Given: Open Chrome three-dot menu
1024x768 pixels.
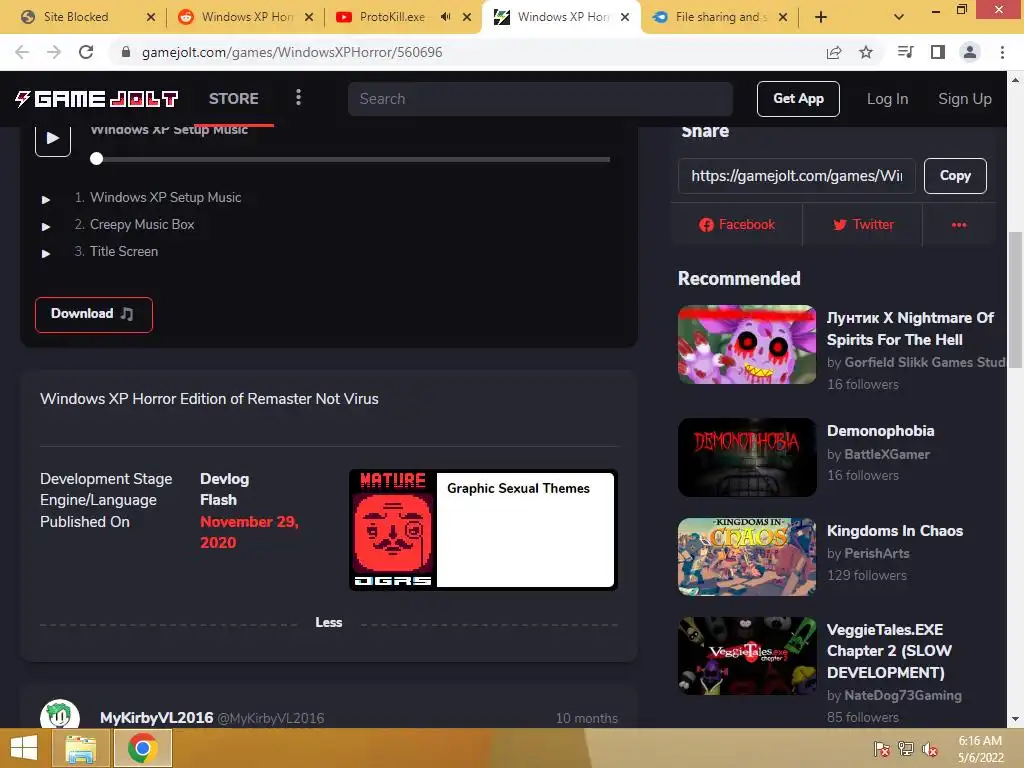Looking at the screenshot, I should [1002, 52].
